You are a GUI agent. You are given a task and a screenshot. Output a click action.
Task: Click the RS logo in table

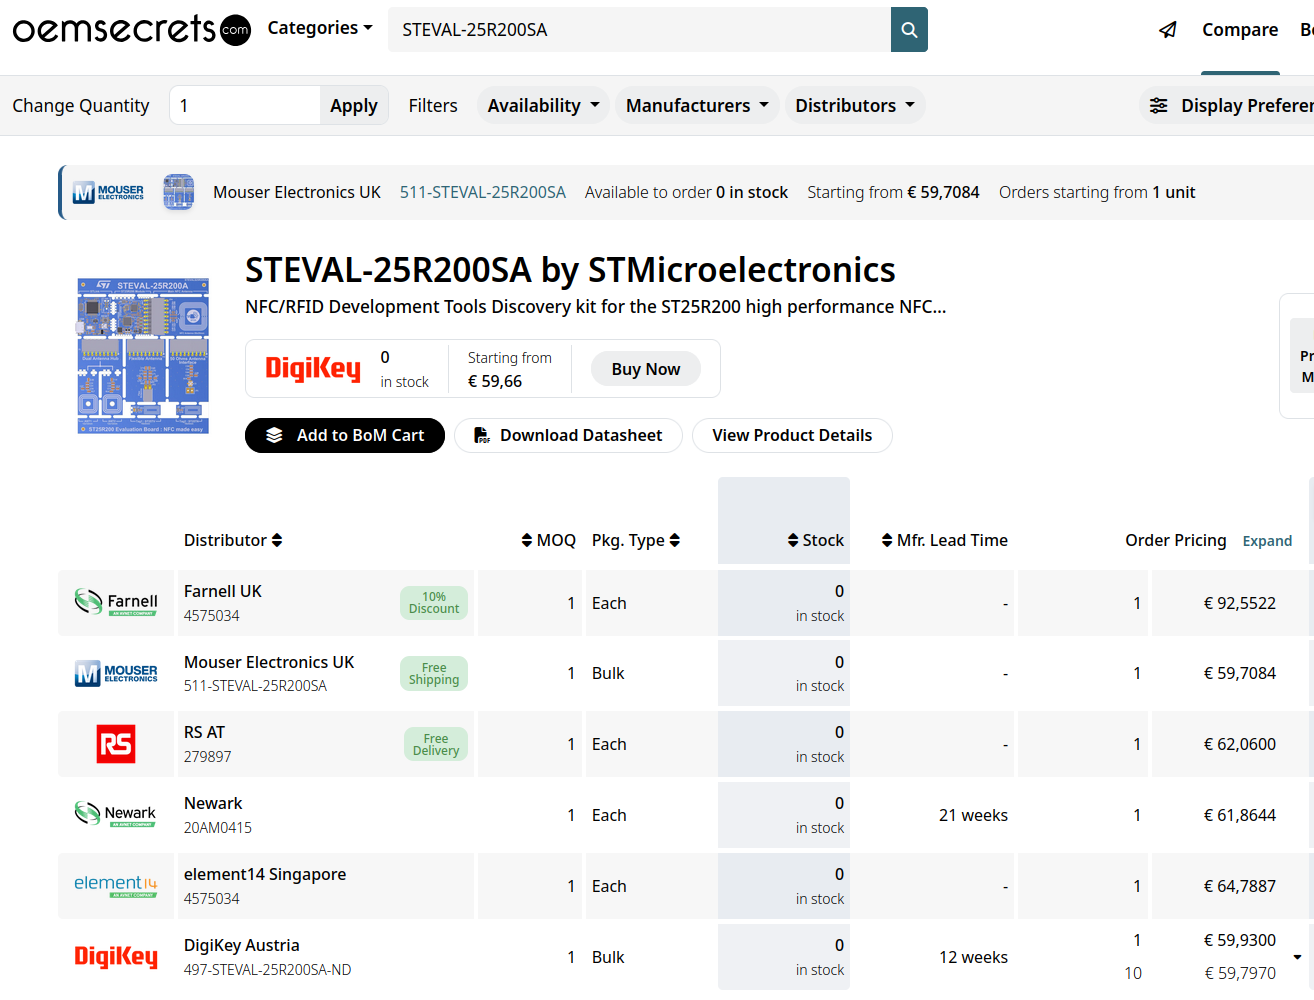click(116, 744)
